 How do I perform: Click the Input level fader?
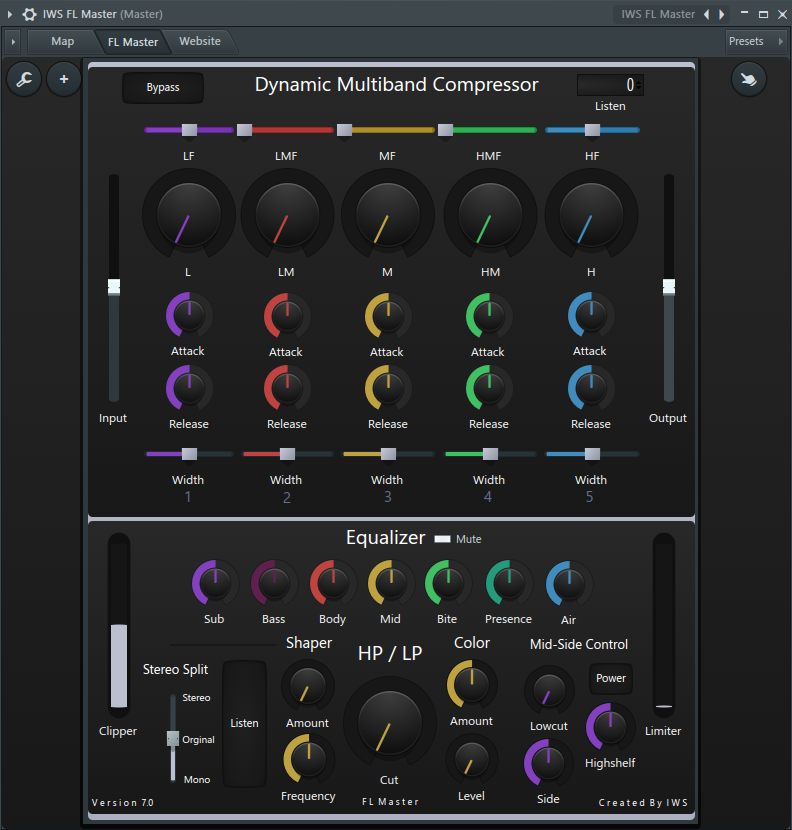[114, 287]
